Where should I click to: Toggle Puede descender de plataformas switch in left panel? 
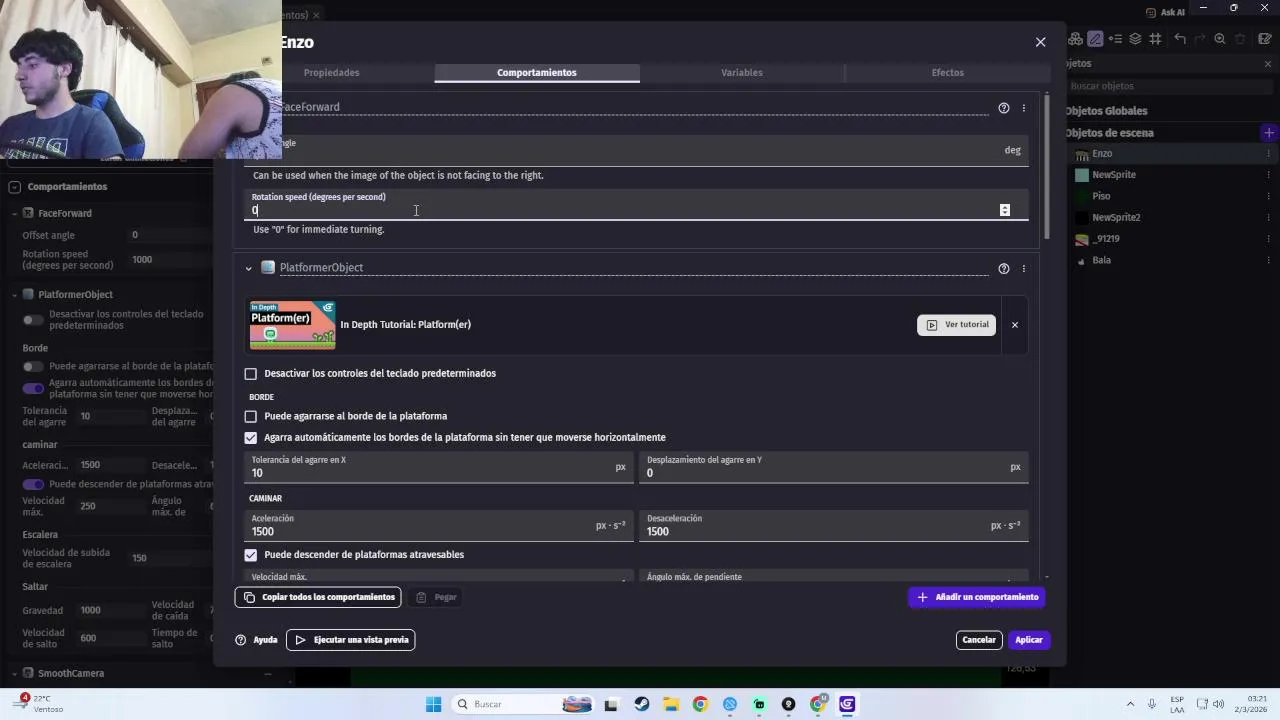point(33,484)
